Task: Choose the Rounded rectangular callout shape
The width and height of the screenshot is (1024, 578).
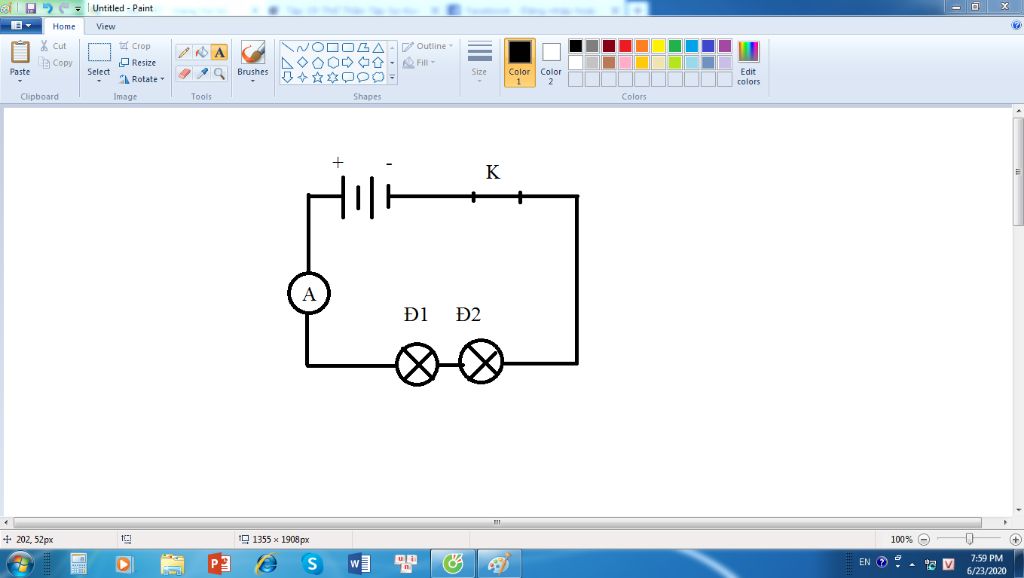Action: (347, 78)
